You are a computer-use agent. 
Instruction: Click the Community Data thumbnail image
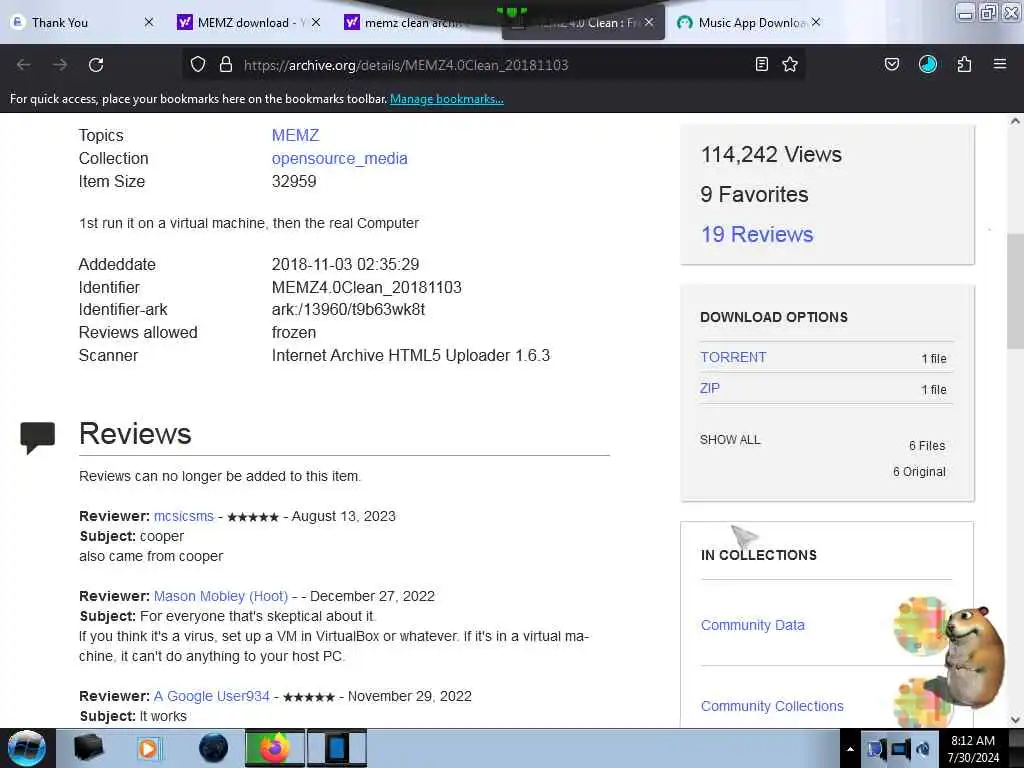pyautogui.click(x=920, y=626)
